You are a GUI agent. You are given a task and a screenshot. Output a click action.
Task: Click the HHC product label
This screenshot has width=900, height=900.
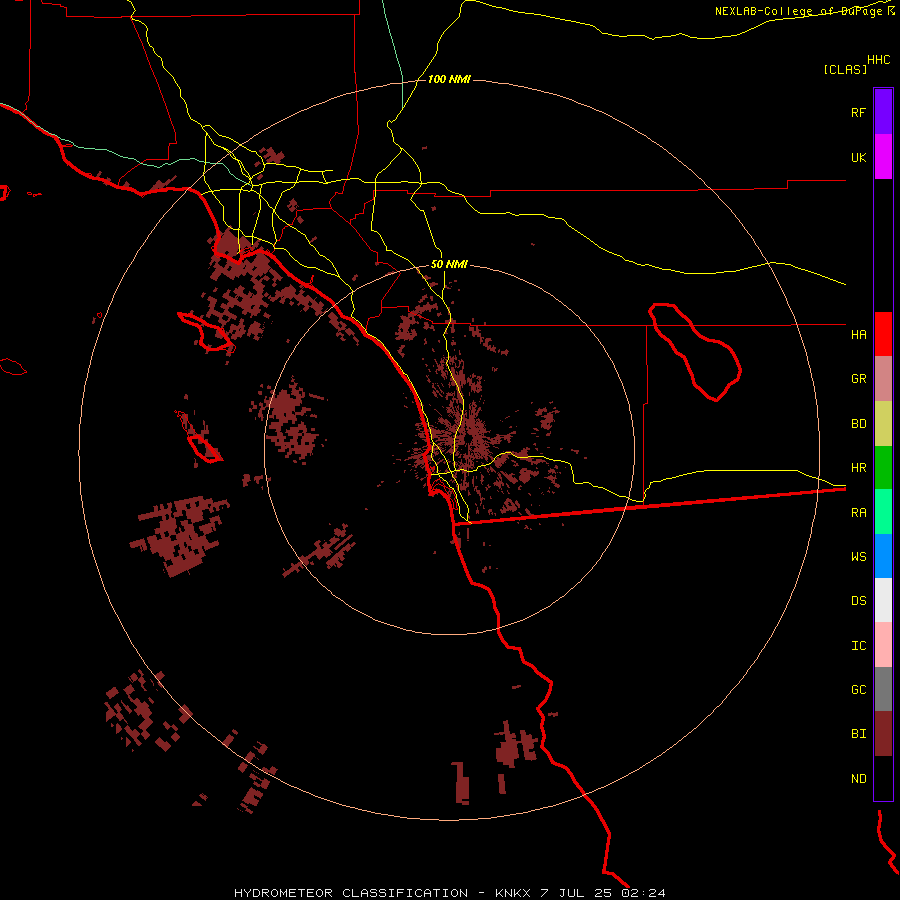click(879, 60)
